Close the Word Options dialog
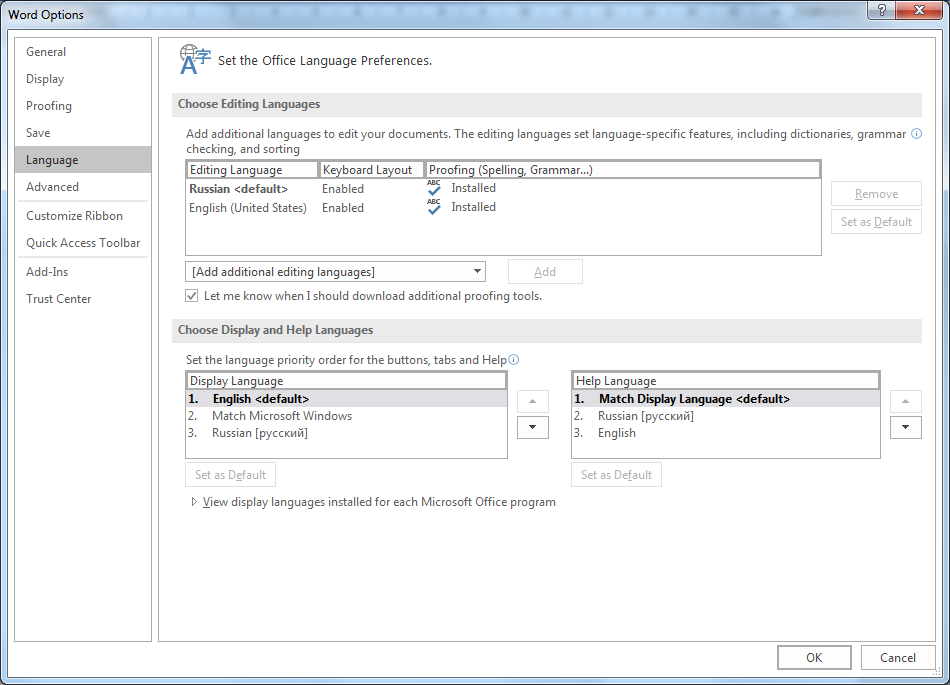This screenshot has height=685, width=950. [919, 10]
